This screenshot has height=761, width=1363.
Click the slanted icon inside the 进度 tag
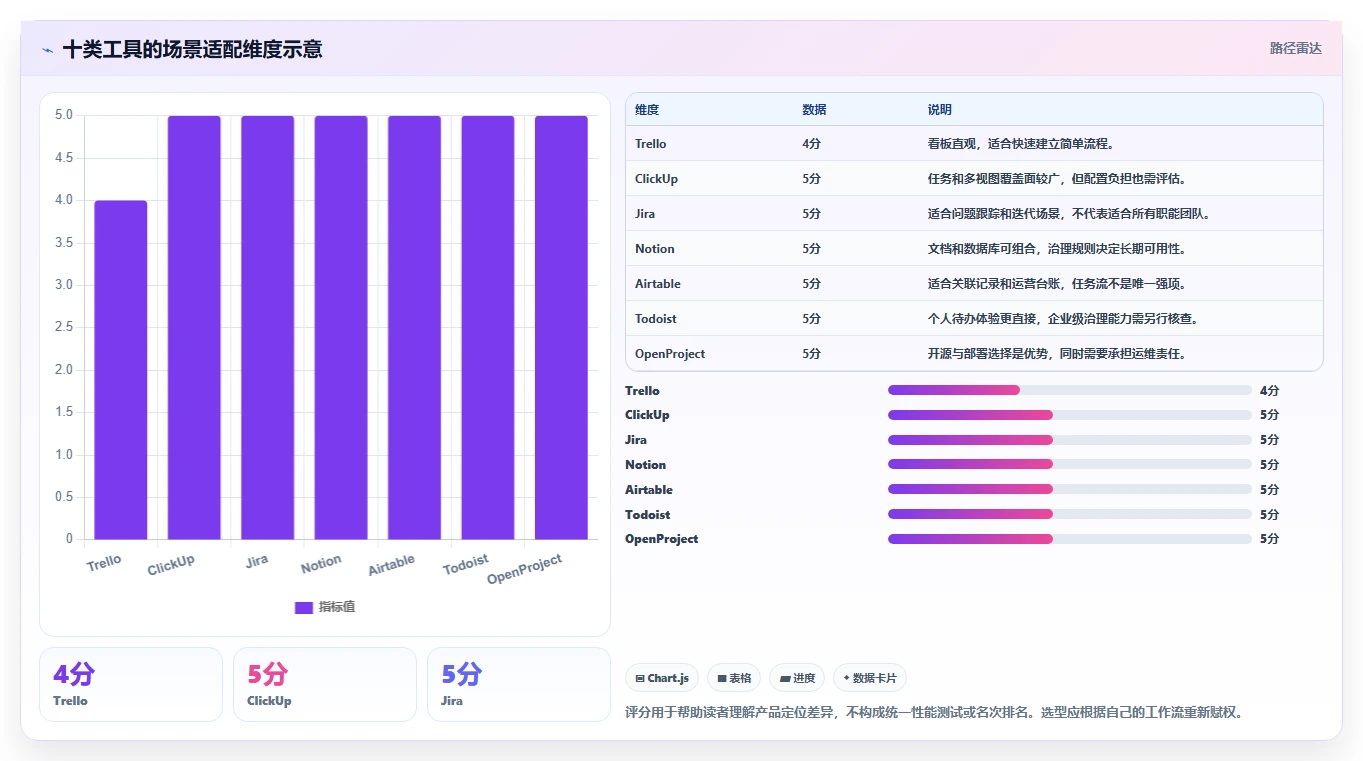point(785,679)
